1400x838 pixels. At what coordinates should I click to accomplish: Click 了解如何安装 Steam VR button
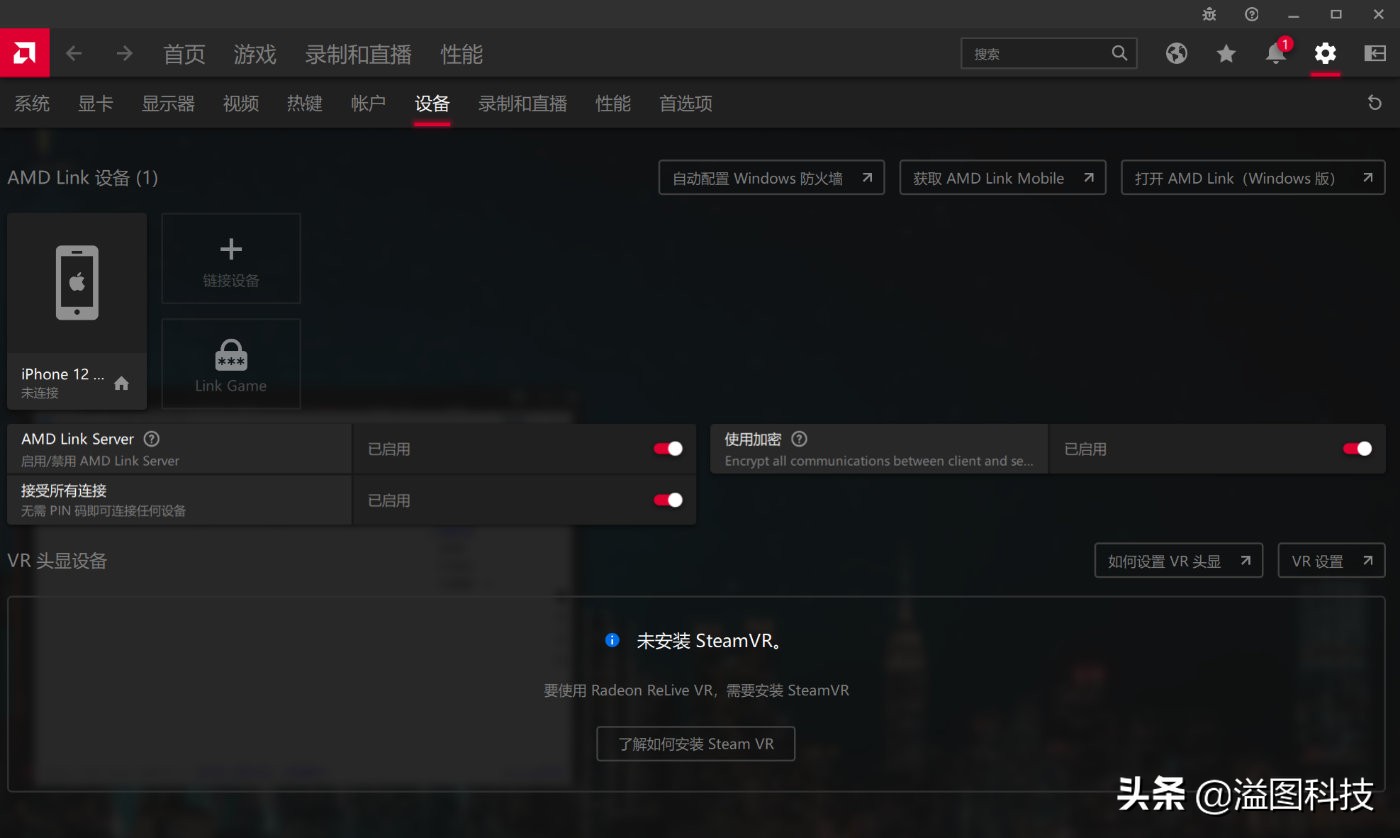point(695,743)
